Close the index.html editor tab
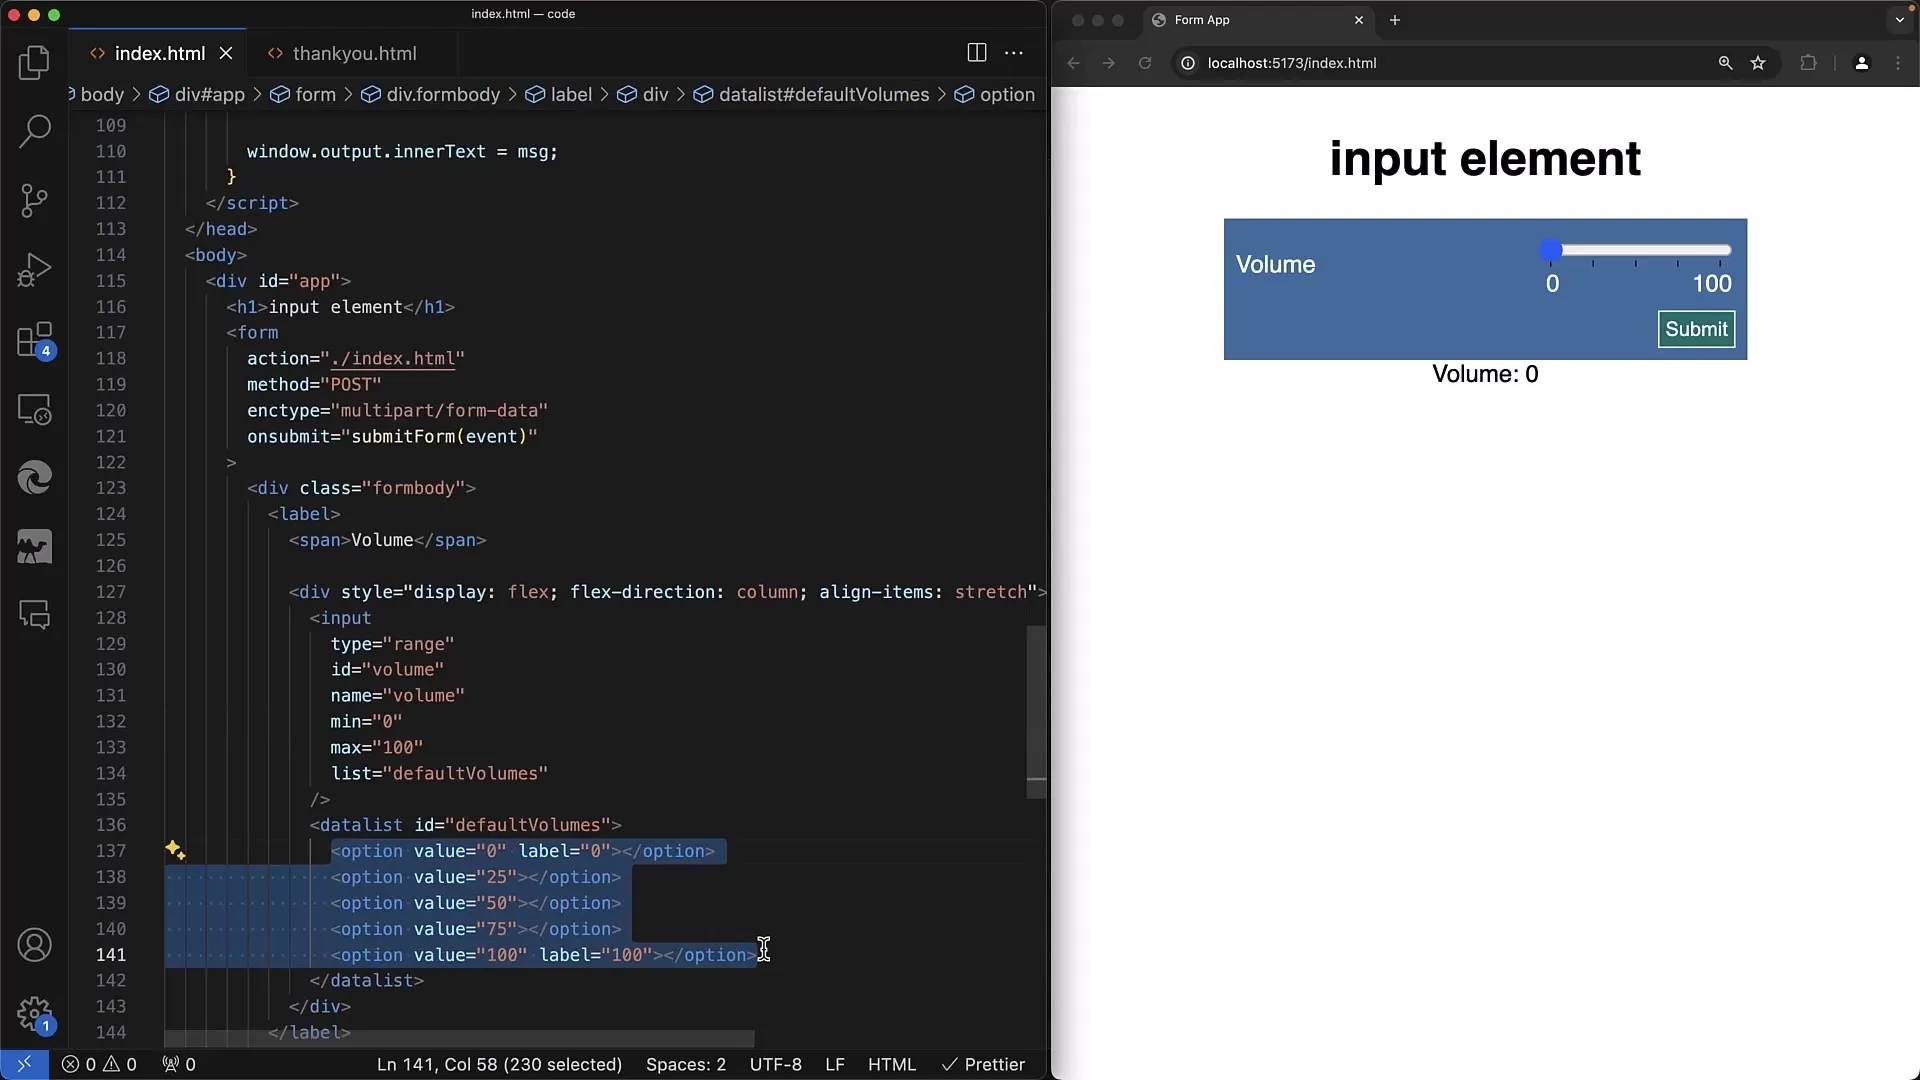Image resolution: width=1920 pixels, height=1080 pixels. pyautogui.click(x=226, y=53)
